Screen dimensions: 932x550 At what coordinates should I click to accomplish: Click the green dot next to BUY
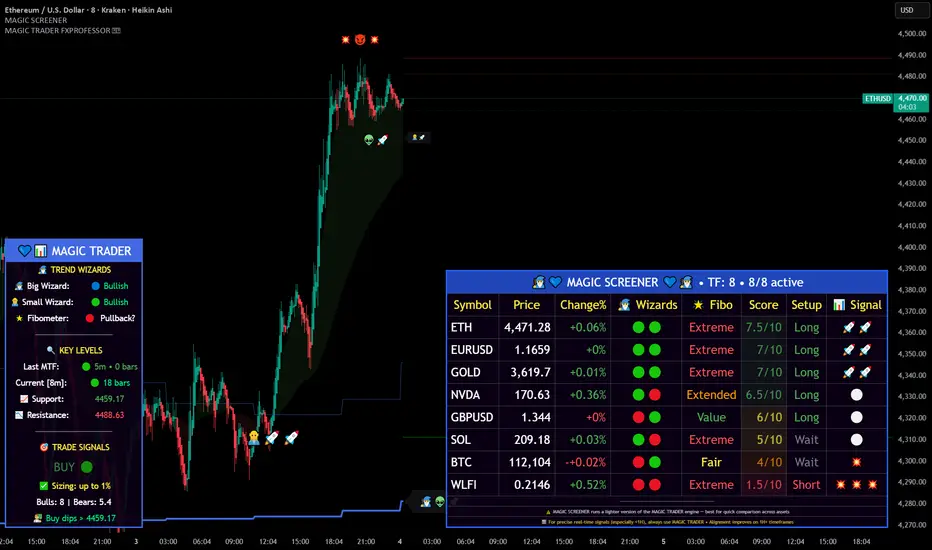pyautogui.click(x=87, y=467)
